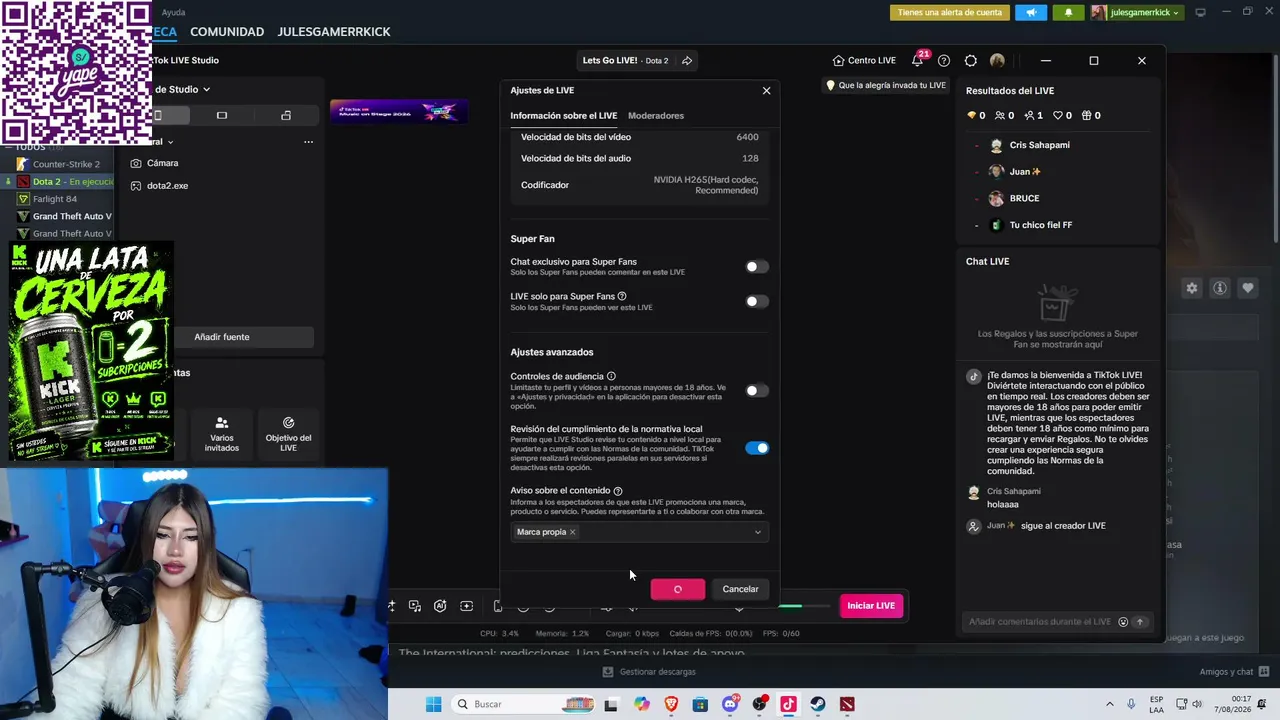The height and width of the screenshot is (720, 1280).
Task: Open Varios invitados option
Action: (x=222, y=435)
